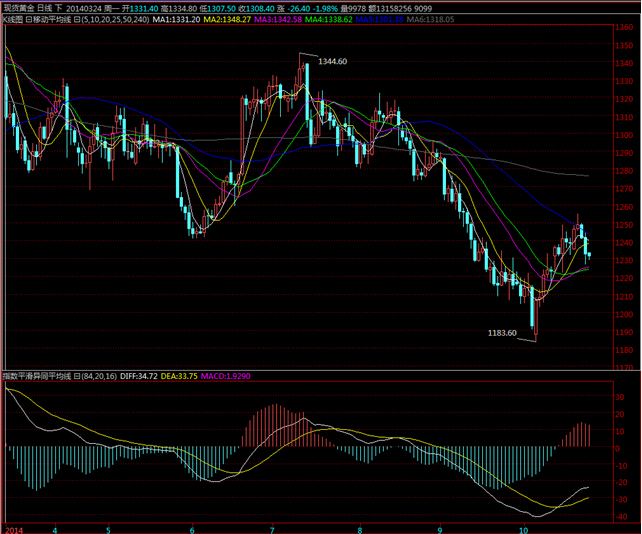Click month 4 on the time axis
This screenshot has height=534, width=642.
[55, 527]
